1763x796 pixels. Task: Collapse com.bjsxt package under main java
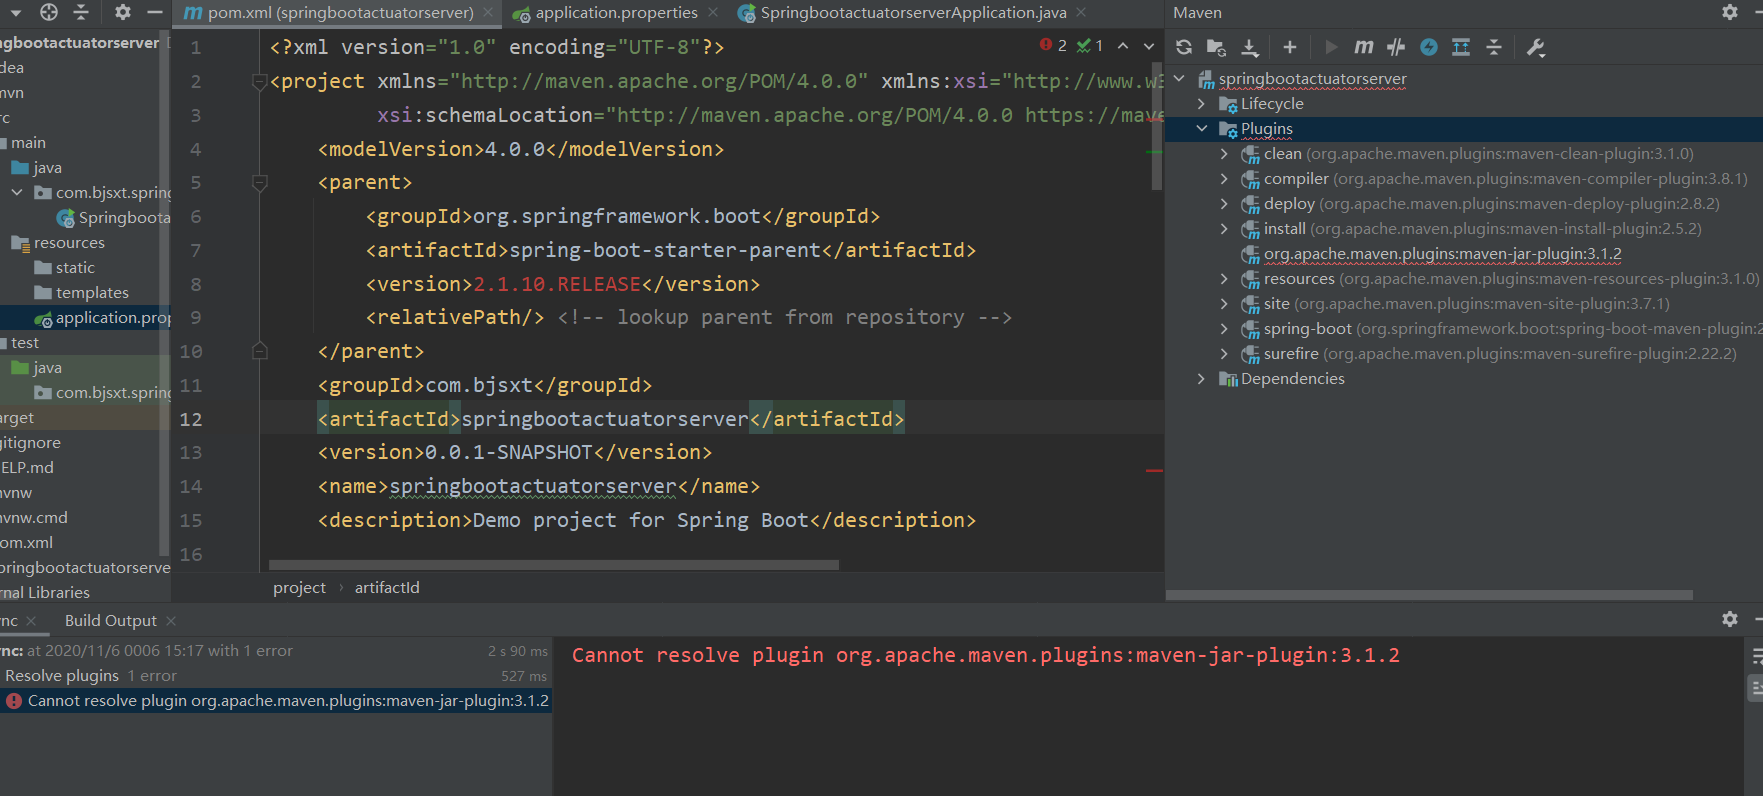click(17, 192)
